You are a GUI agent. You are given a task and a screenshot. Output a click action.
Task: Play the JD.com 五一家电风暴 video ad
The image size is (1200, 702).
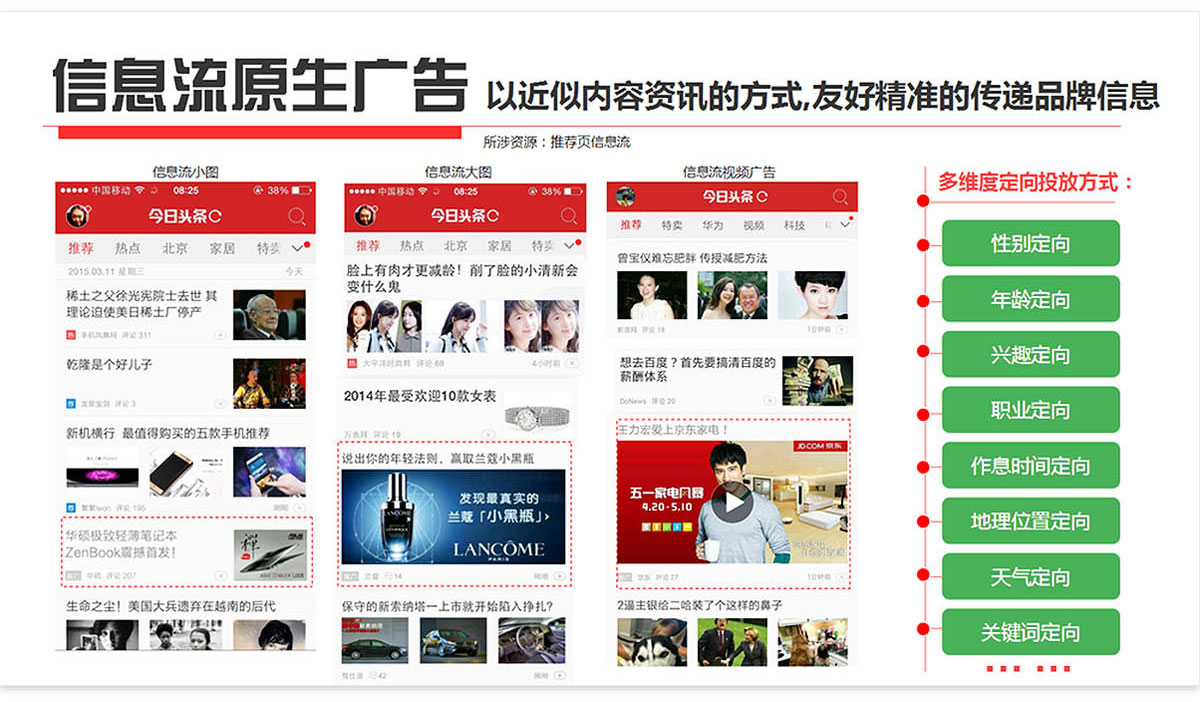(x=734, y=501)
